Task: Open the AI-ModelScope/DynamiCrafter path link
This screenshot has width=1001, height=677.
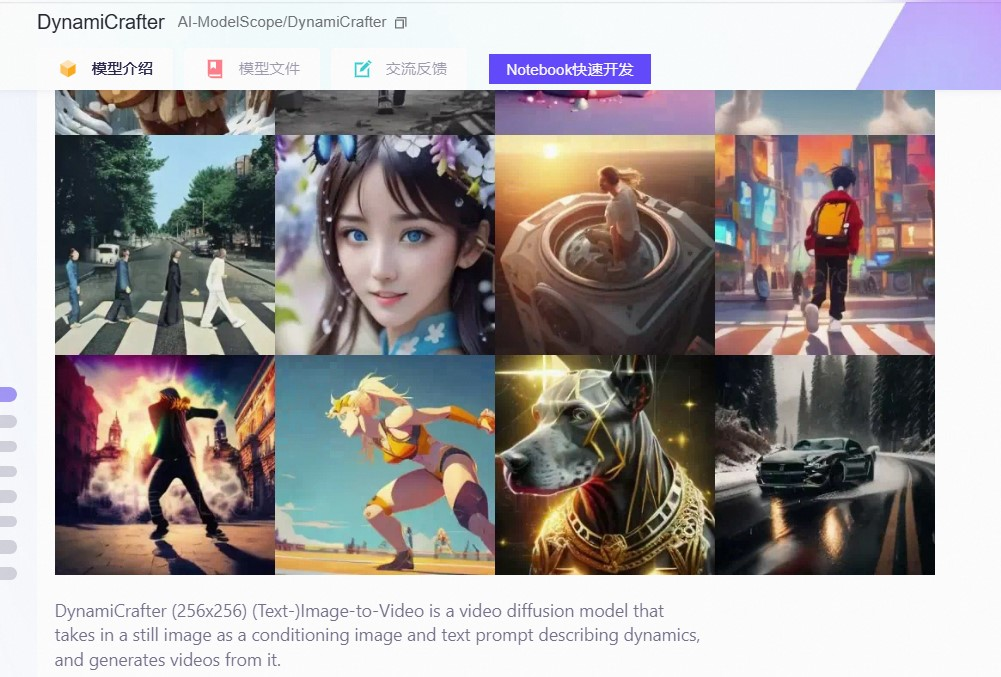Action: point(282,22)
